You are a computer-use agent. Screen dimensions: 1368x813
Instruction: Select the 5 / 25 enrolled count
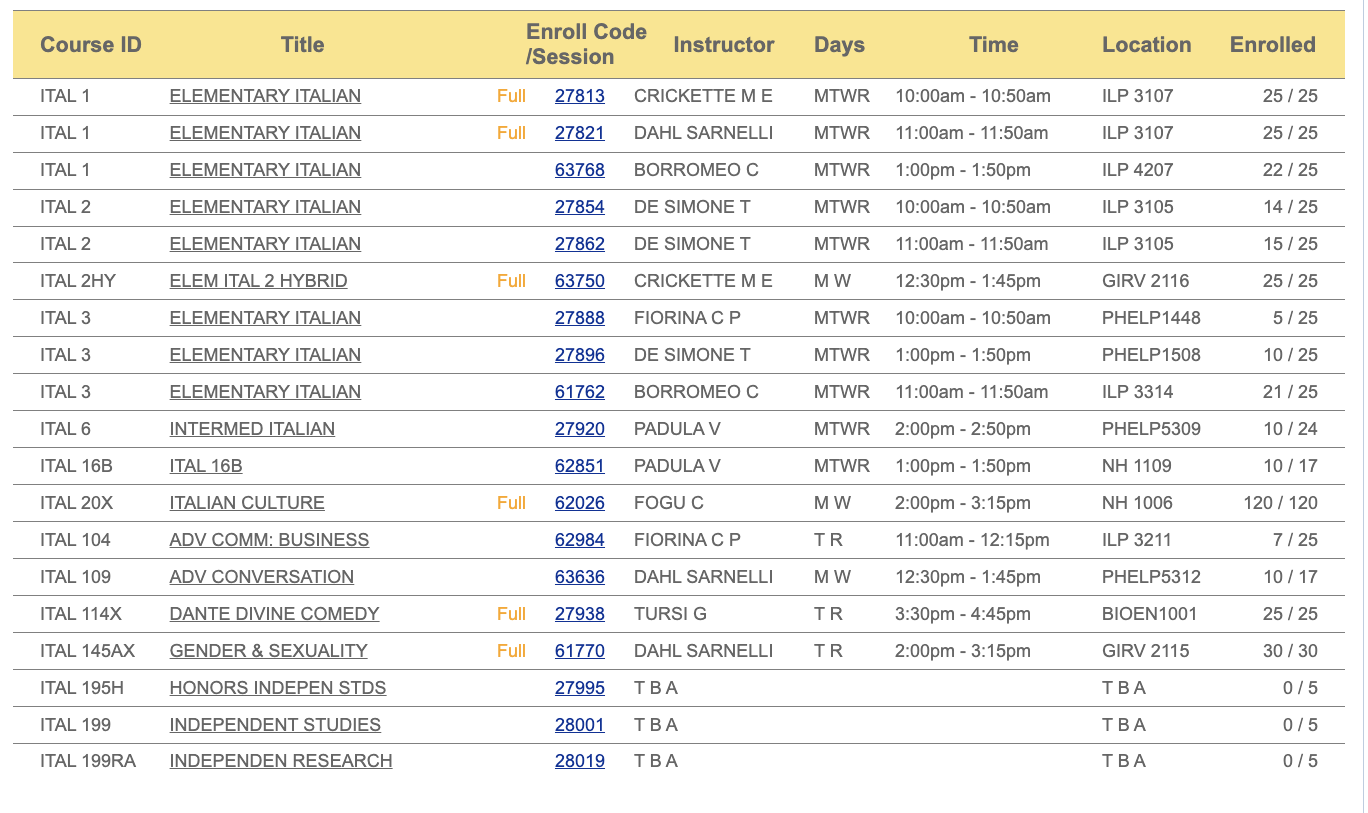click(x=1295, y=318)
